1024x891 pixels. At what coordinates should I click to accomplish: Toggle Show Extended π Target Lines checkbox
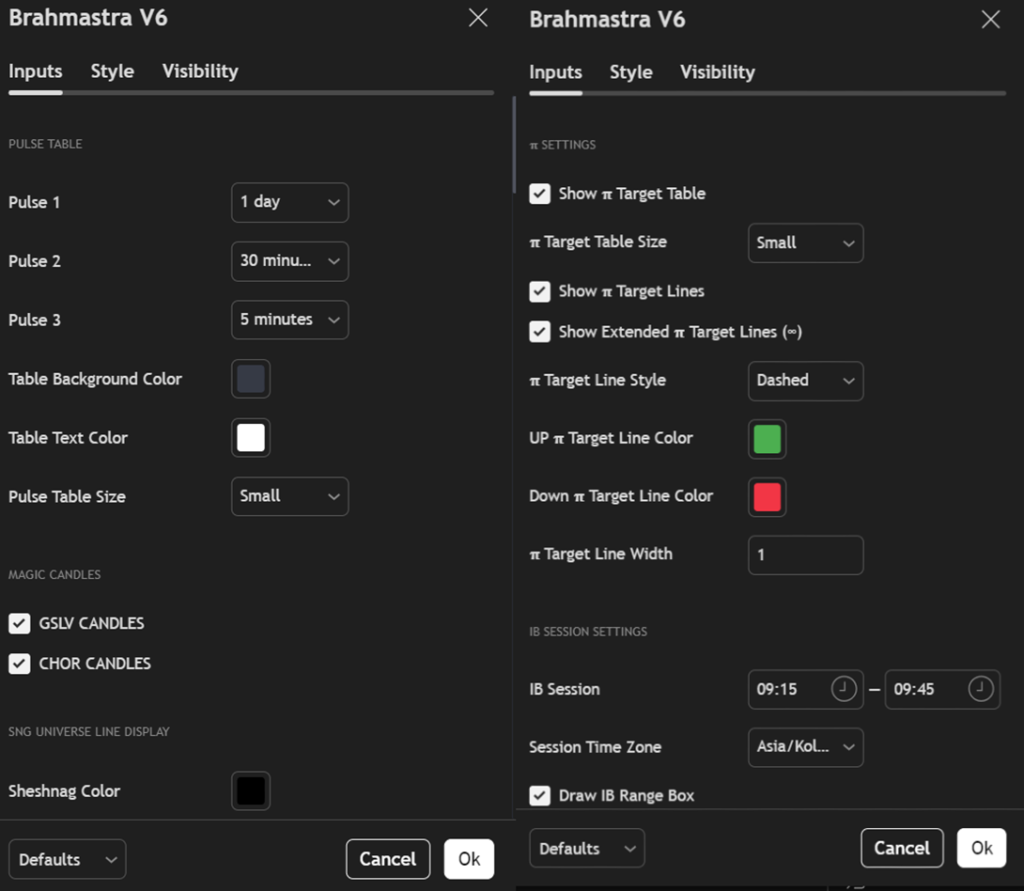tap(540, 332)
